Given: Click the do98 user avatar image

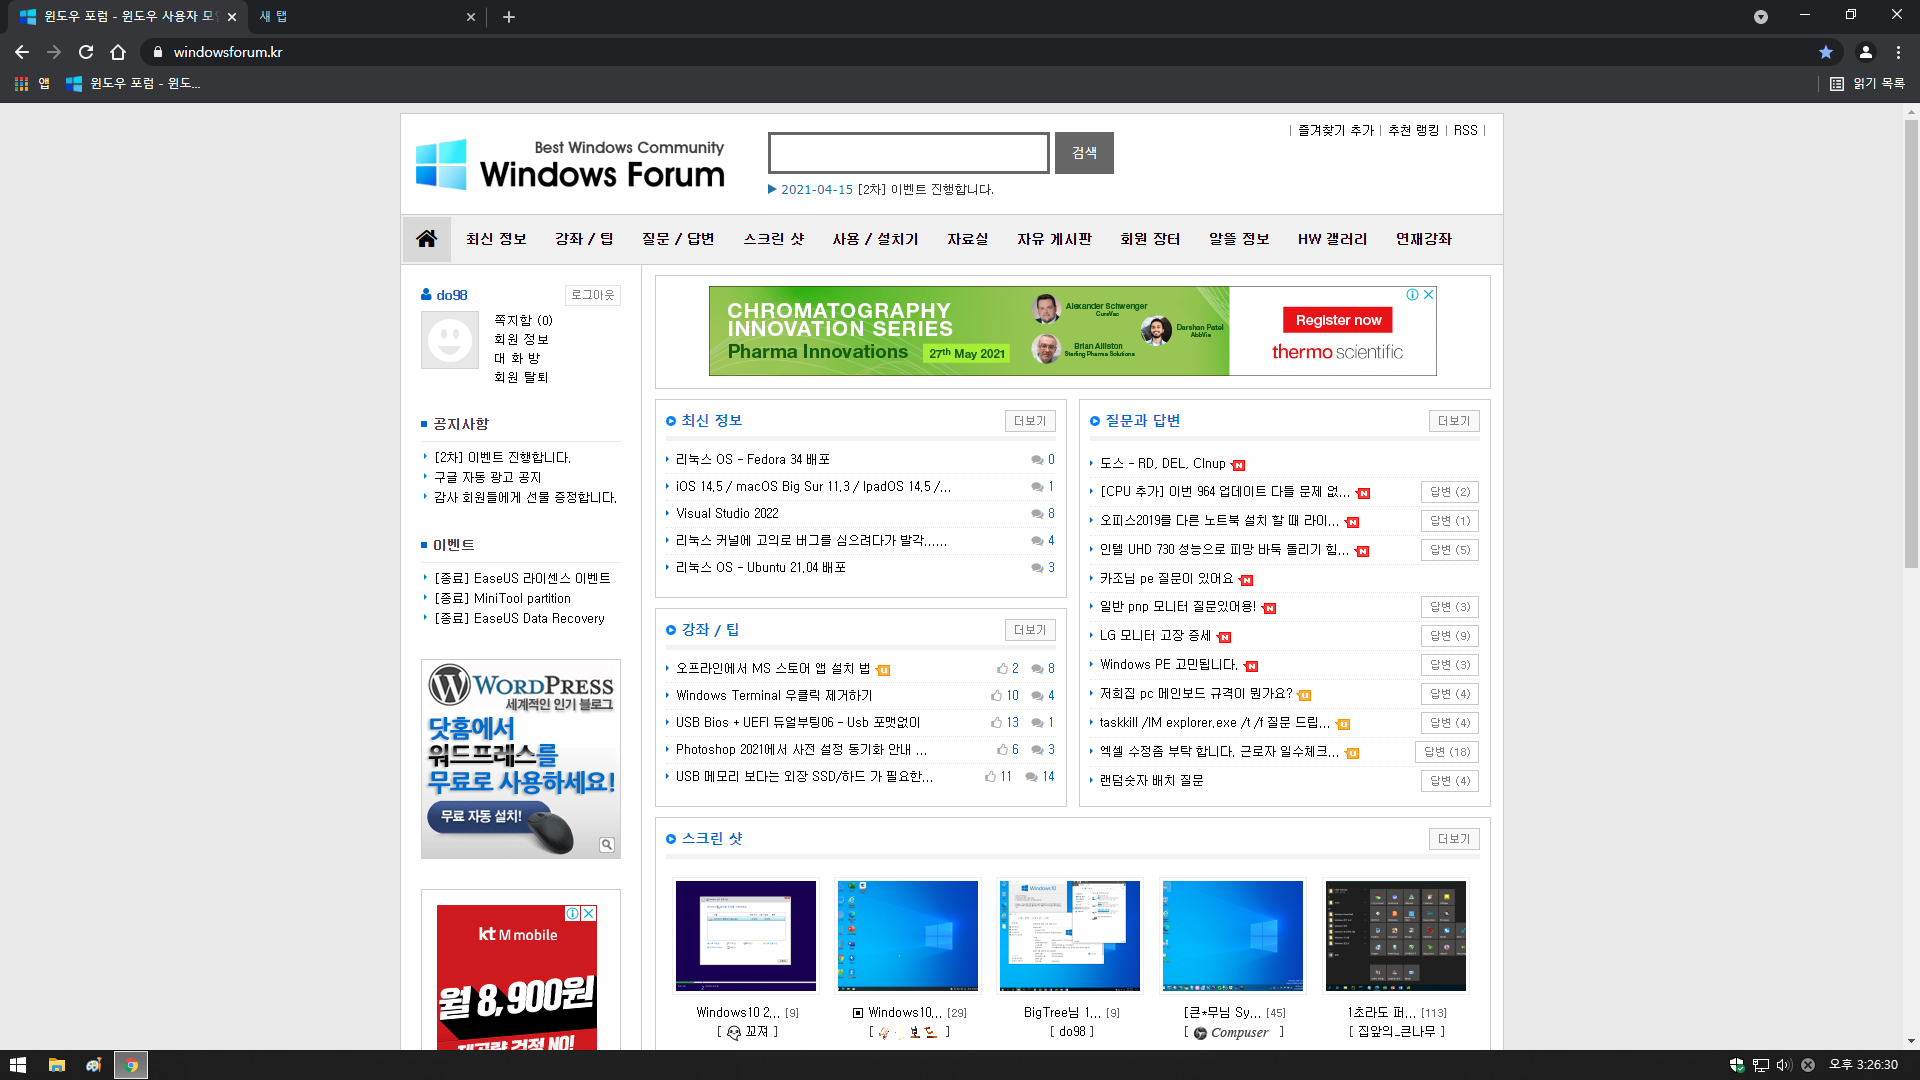Looking at the screenshot, I should tap(450, 340).
